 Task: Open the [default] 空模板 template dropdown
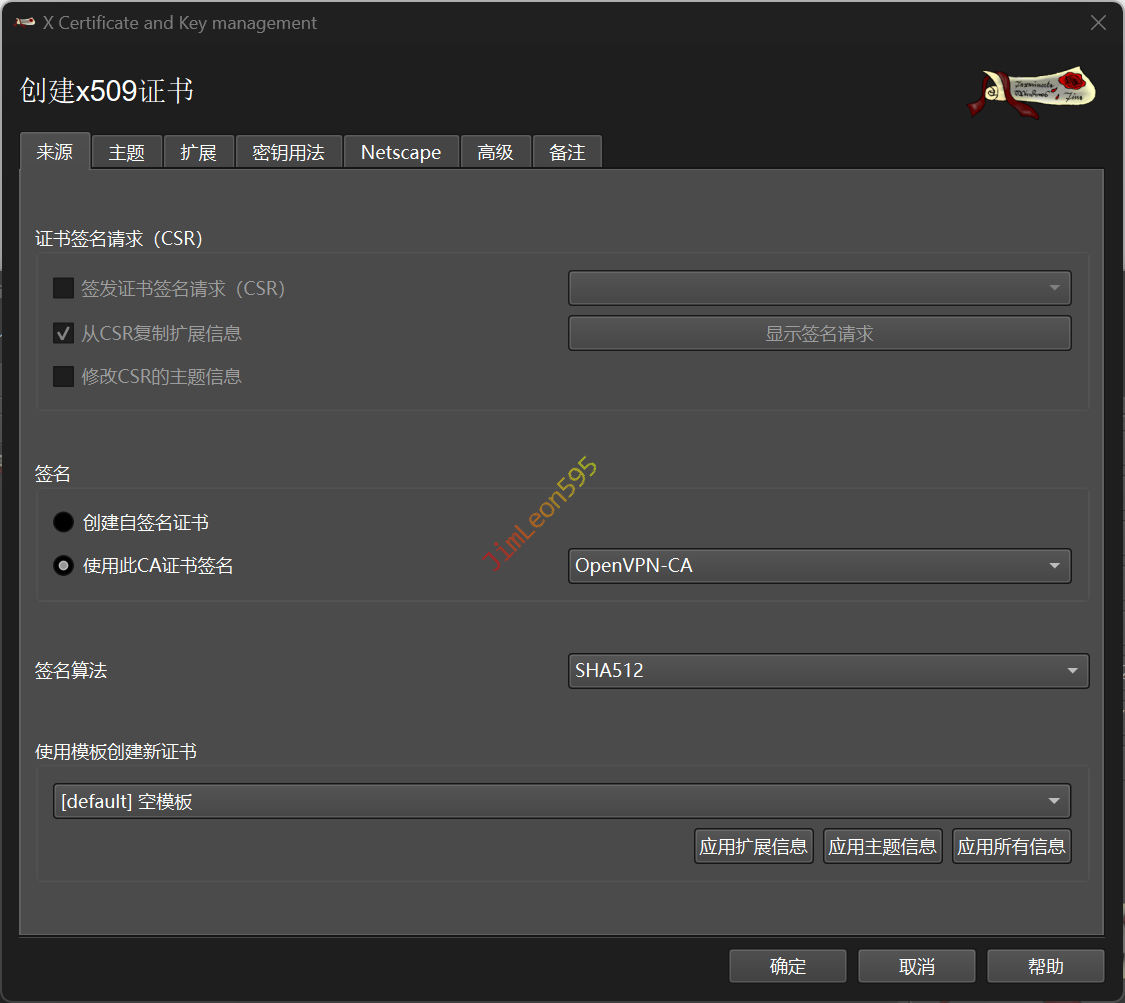(561, 801)
